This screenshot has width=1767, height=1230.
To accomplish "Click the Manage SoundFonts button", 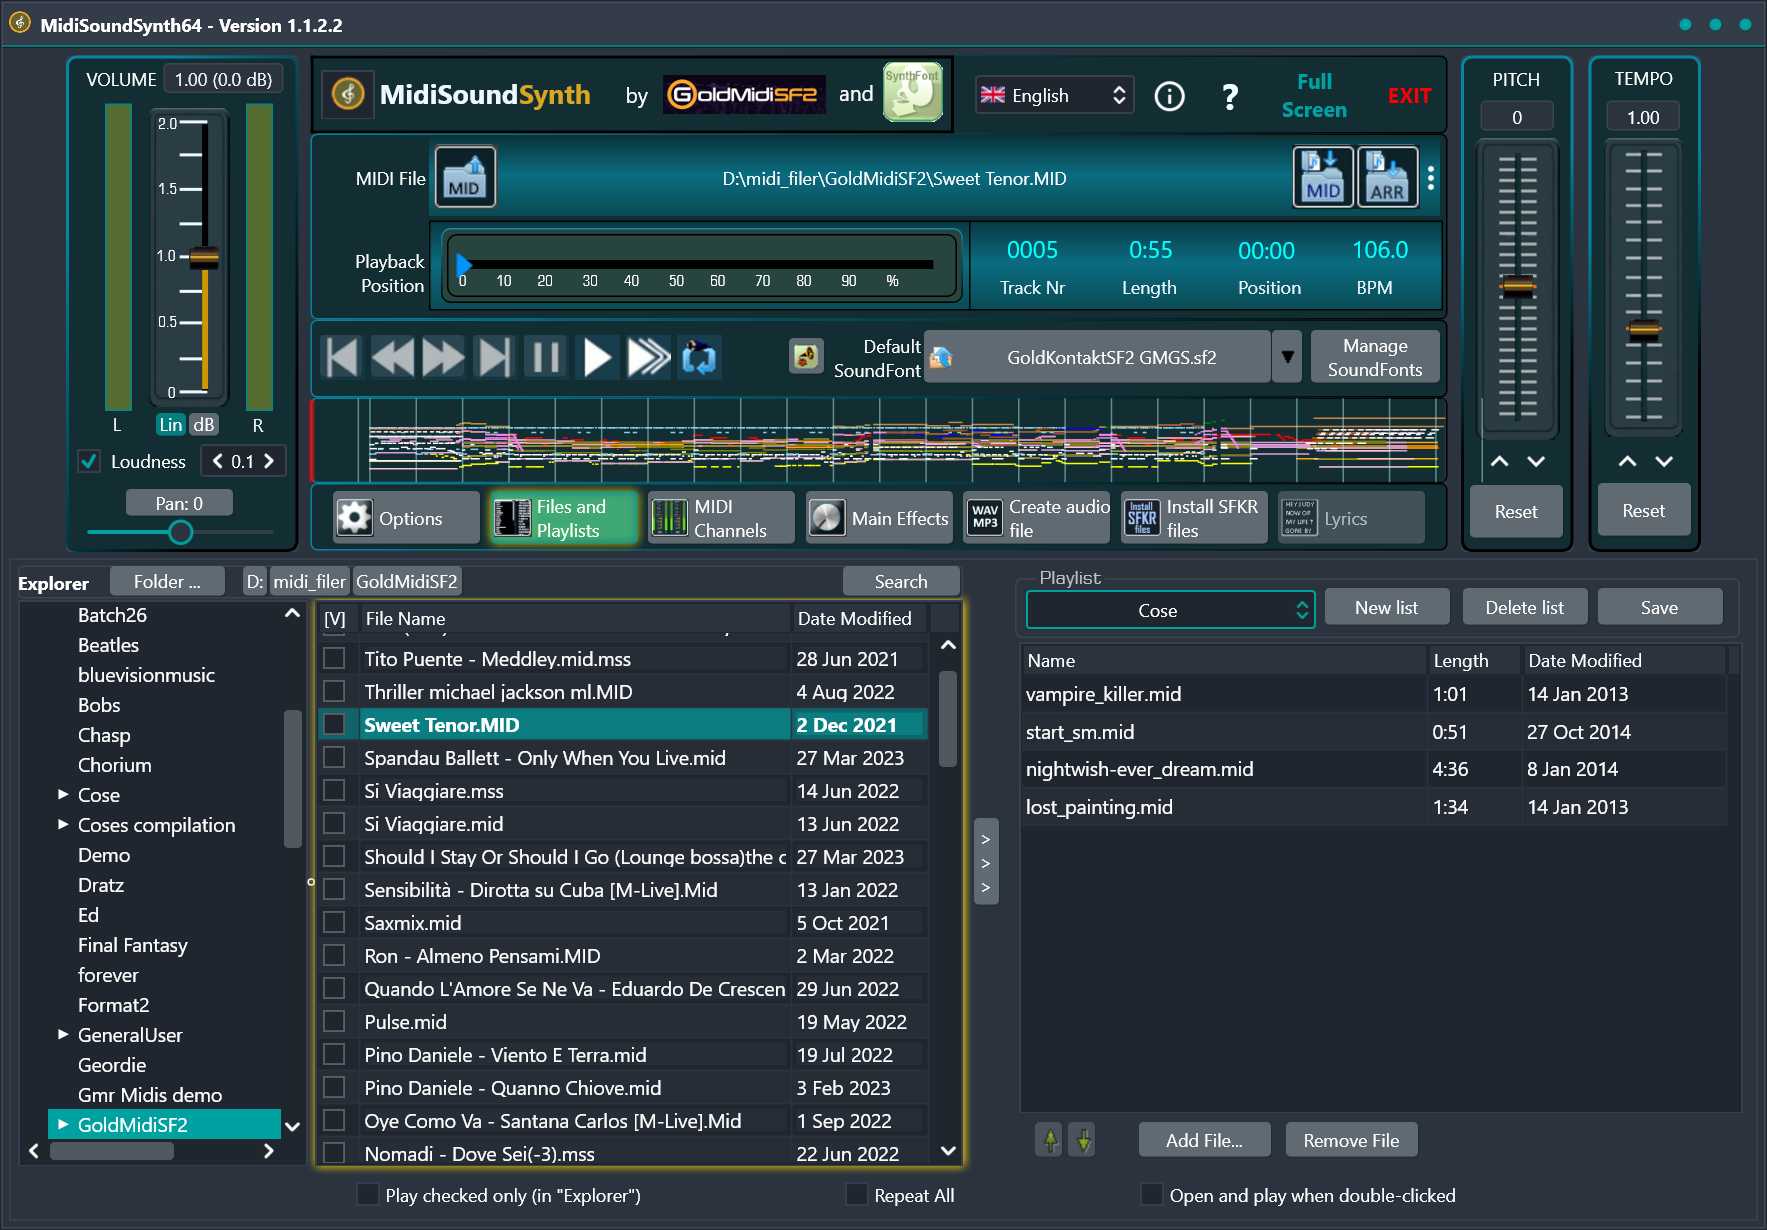I will (x=1375, y=357).
